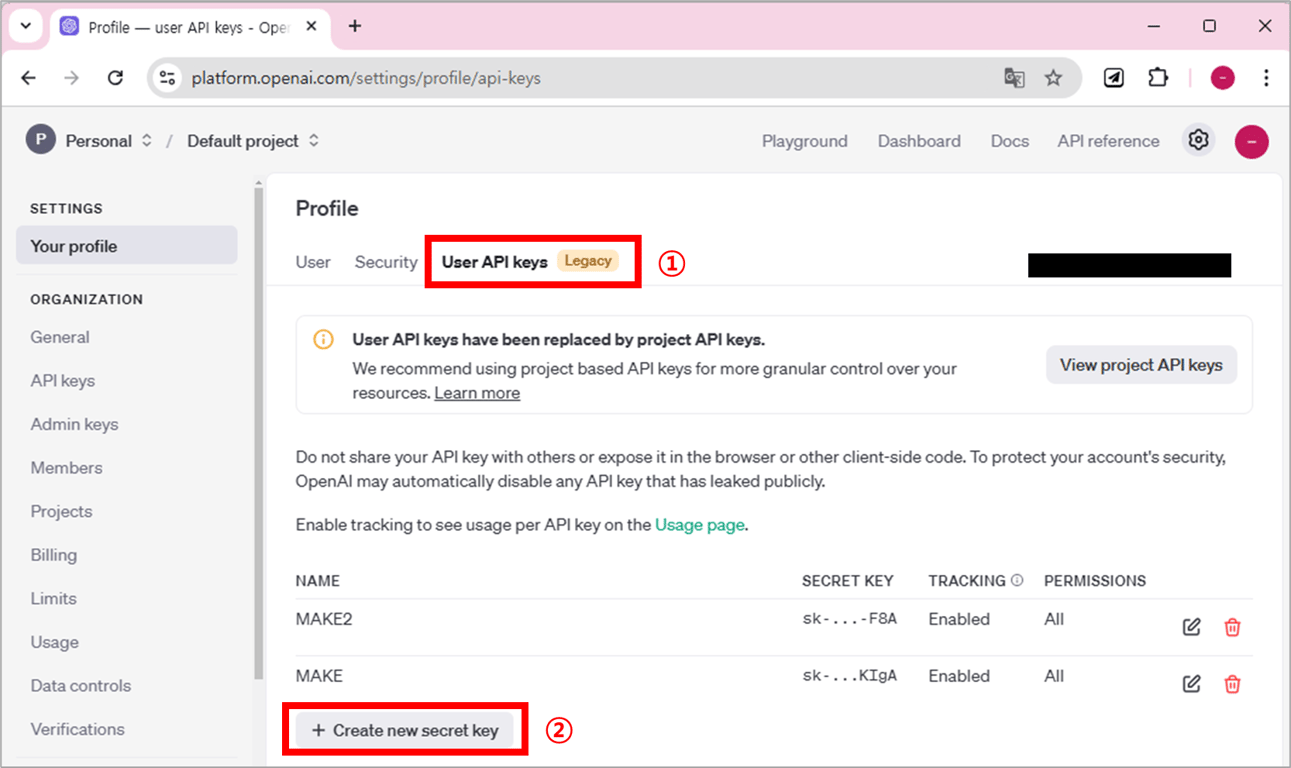The width and height of the screenshot is (1291, 768).
Task: Open API keys in the sidebar
Action: pyautogui.click(x=63, y=381)
